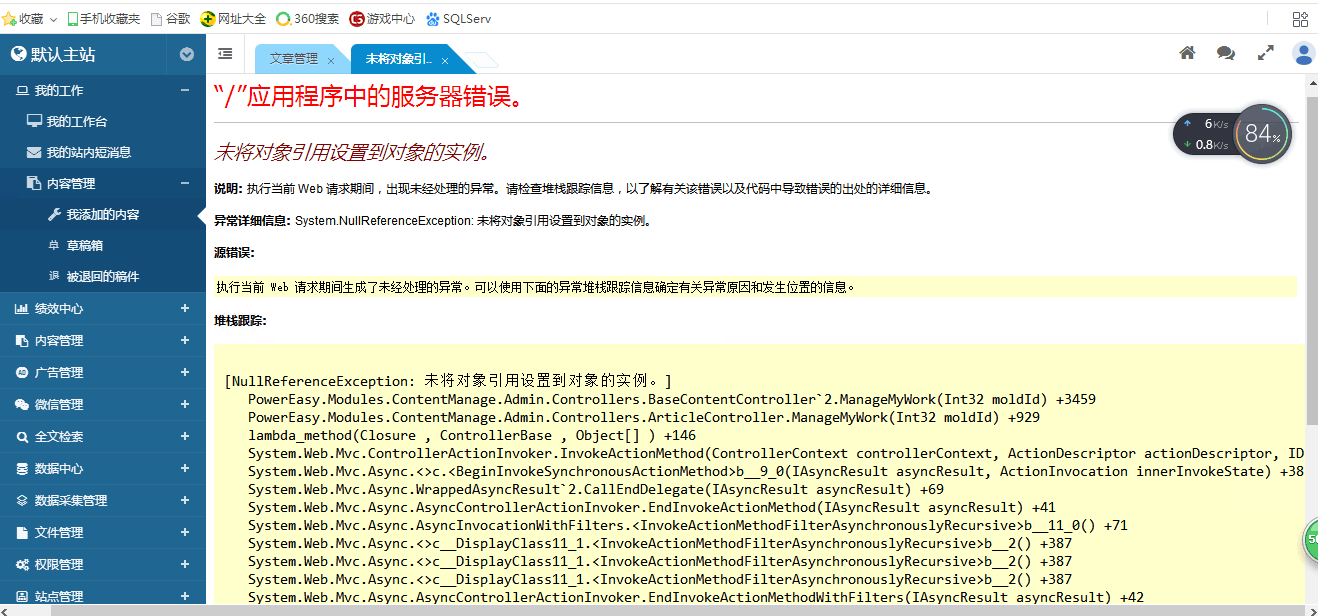Open the chat messages icon
This screenshot has width=1318, height=616.
pos(1225,54)
